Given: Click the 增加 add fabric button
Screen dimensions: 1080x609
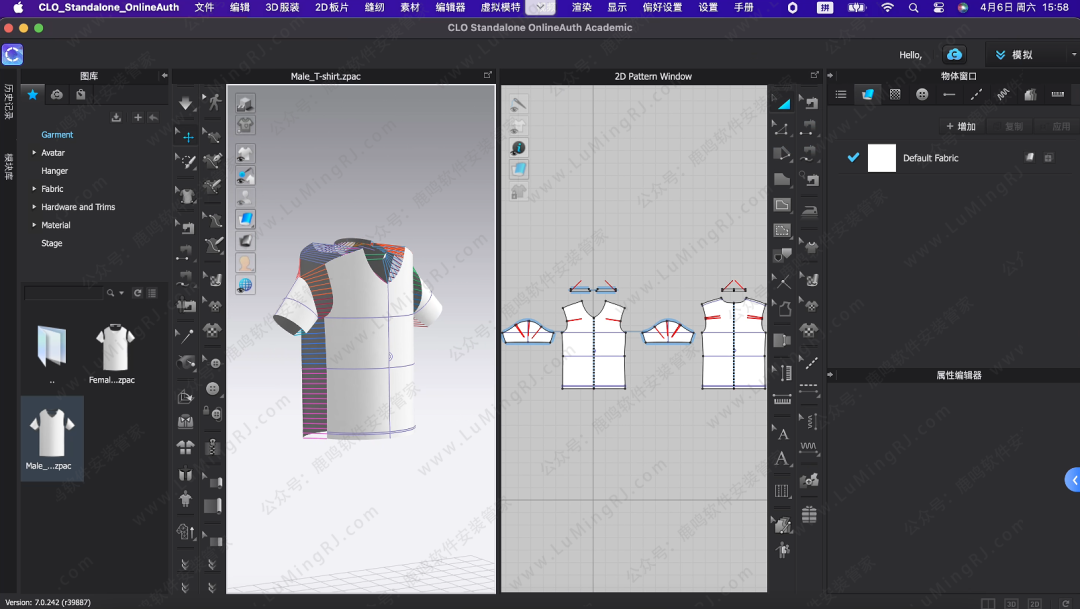Looking at the screenshot, I should pos(961,127).
